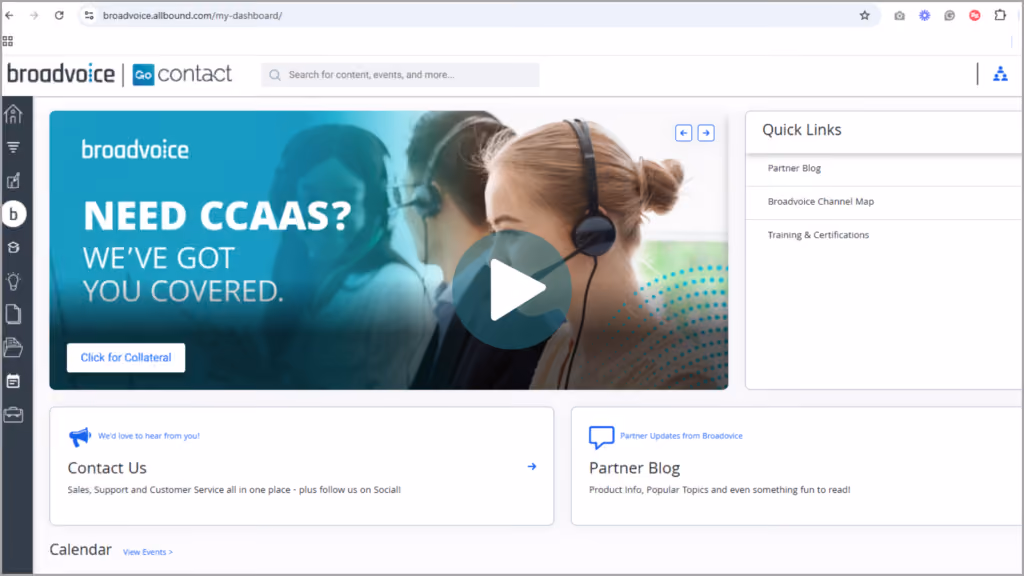1024x576 pixels.
Task: Click the lightbulb sidebar icon
Action: click(13, 281)
